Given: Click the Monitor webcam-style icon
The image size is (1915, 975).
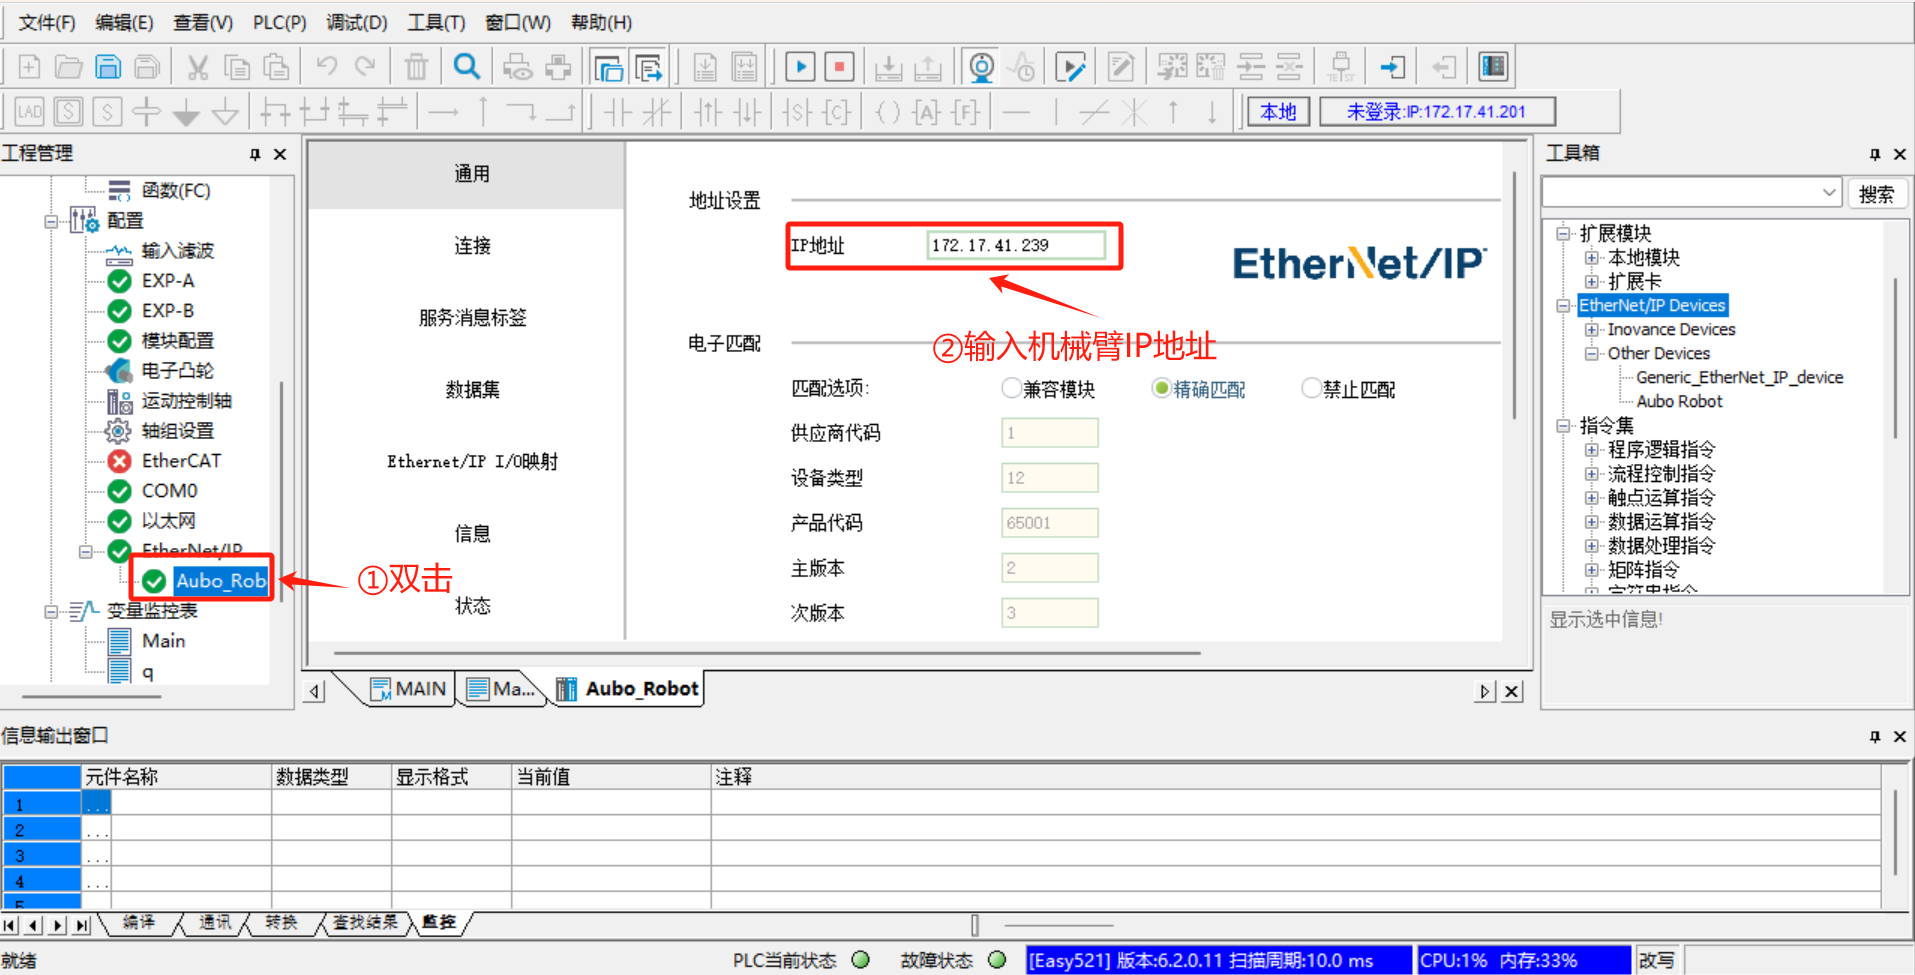Looking at the screenshot, I should tap(982, 67).
